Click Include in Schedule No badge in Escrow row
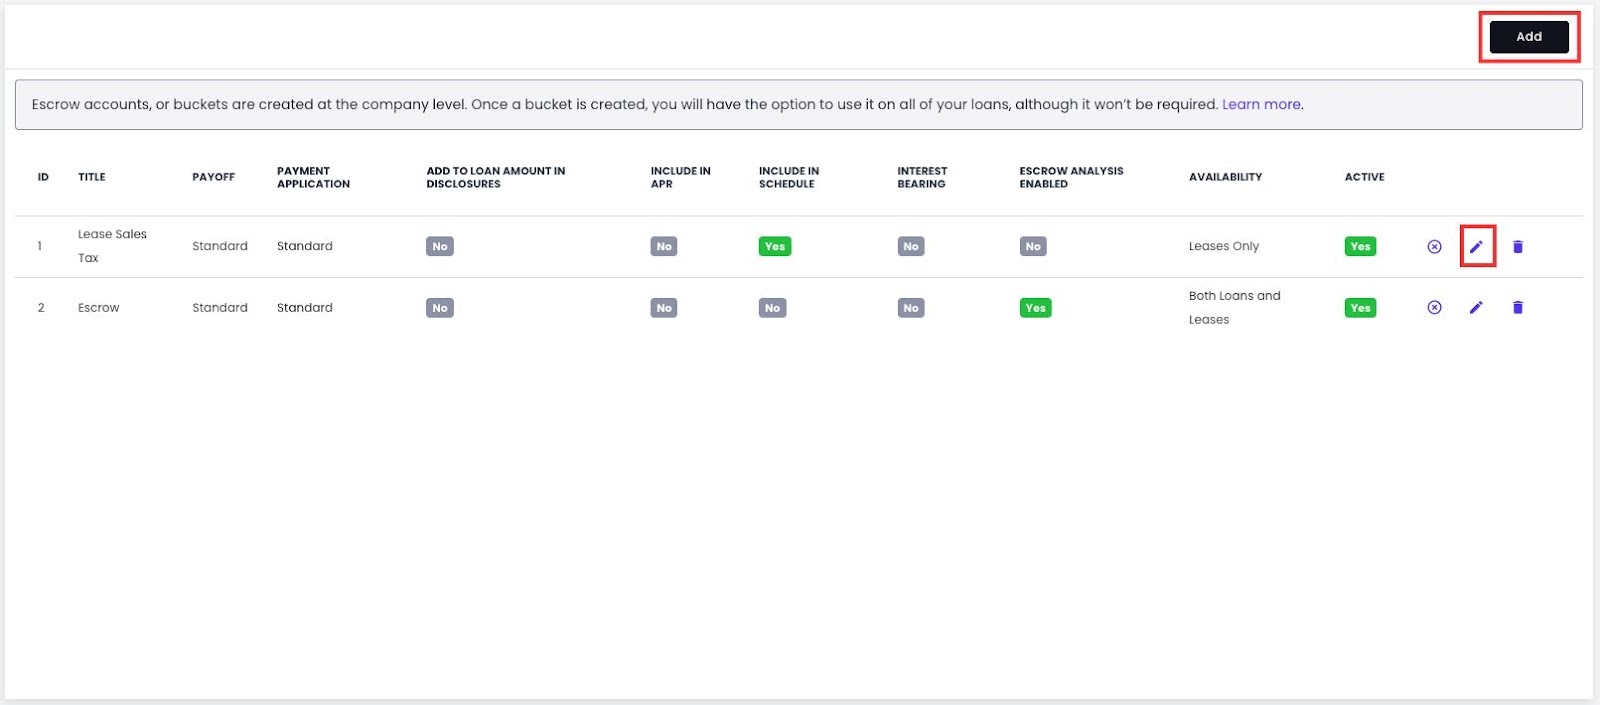1600x705 pixels. 772,308
